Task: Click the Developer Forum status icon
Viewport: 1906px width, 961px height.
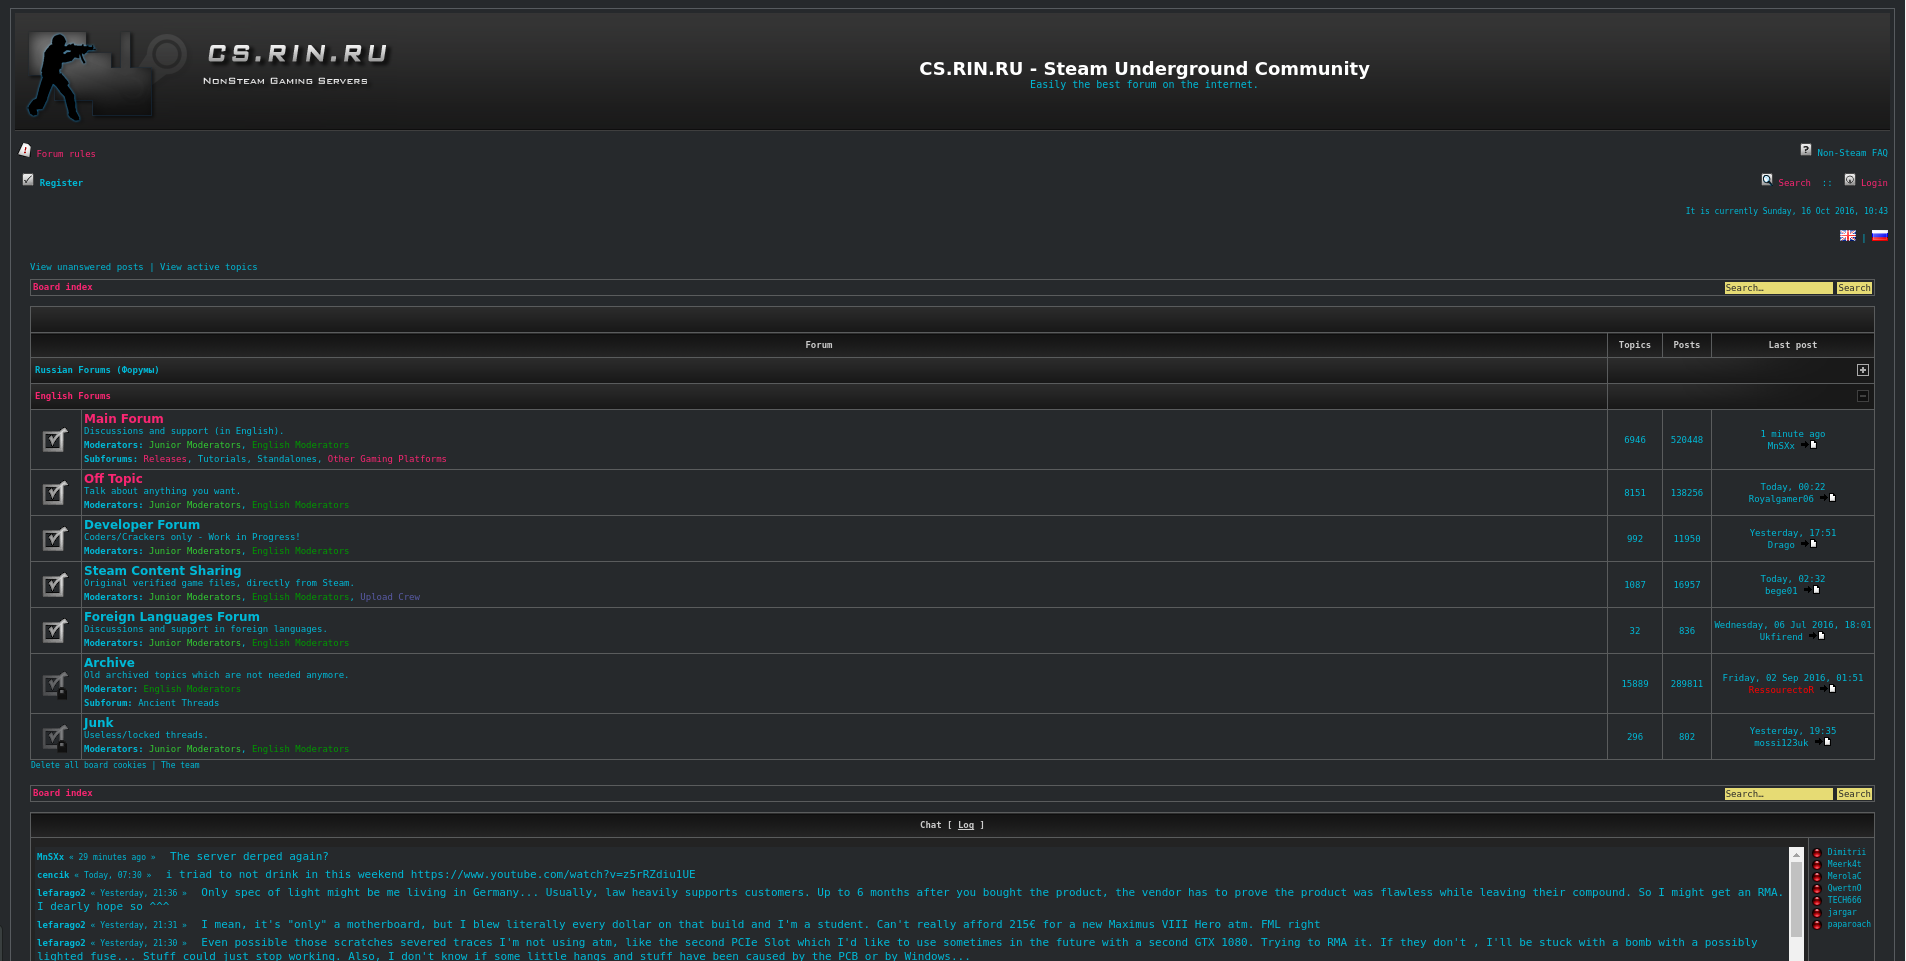Action: (55, 538)
